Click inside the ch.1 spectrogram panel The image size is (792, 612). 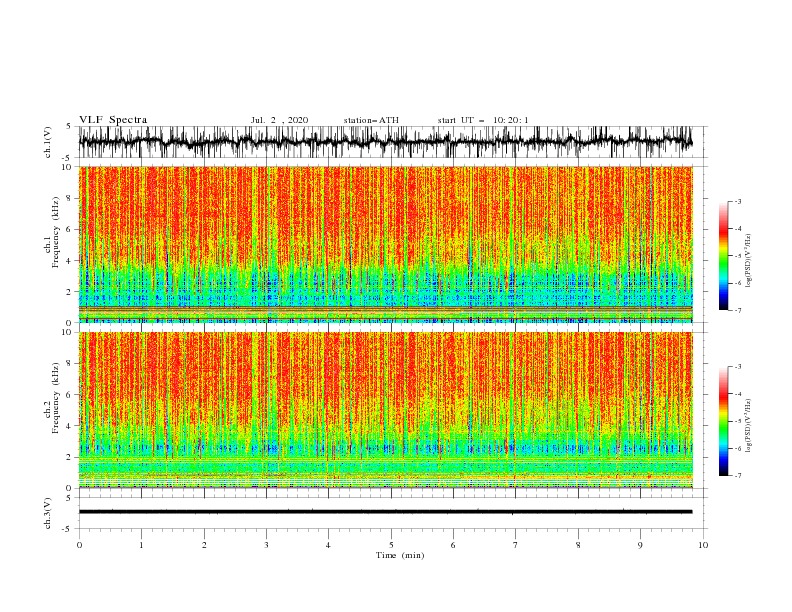(385, 244)
